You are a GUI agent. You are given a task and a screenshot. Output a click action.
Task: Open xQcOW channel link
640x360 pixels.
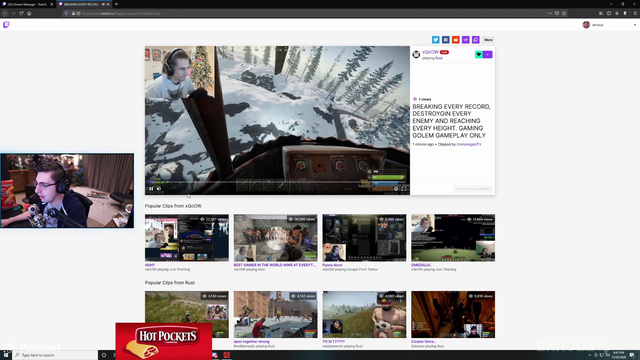(430, 52)
